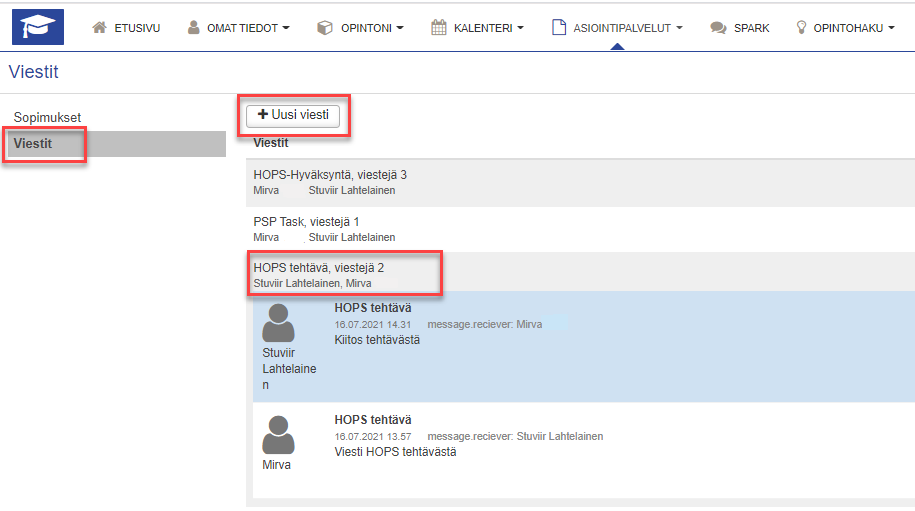Click the person icon beside Omat tiedot
The image size is (915, 511).
click(x=194, y=28)
